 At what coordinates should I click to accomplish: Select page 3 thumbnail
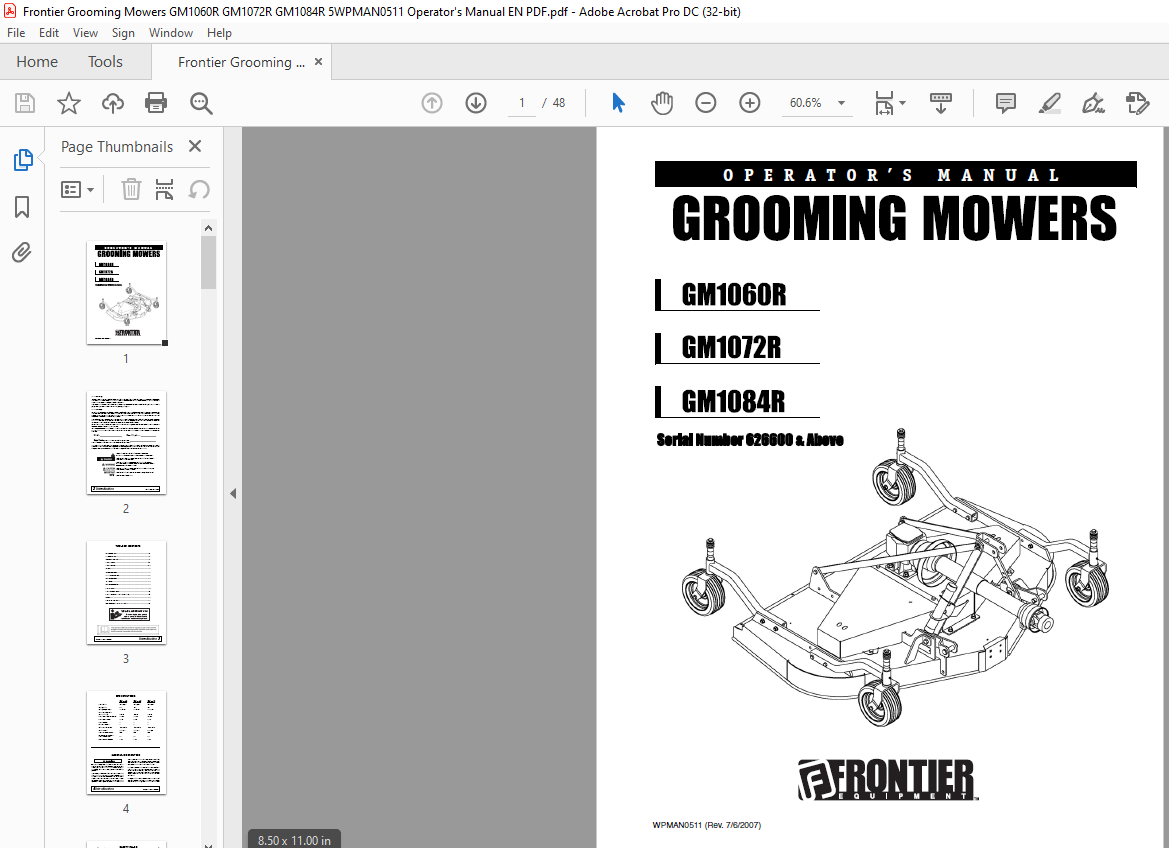[x=126, y=592]
